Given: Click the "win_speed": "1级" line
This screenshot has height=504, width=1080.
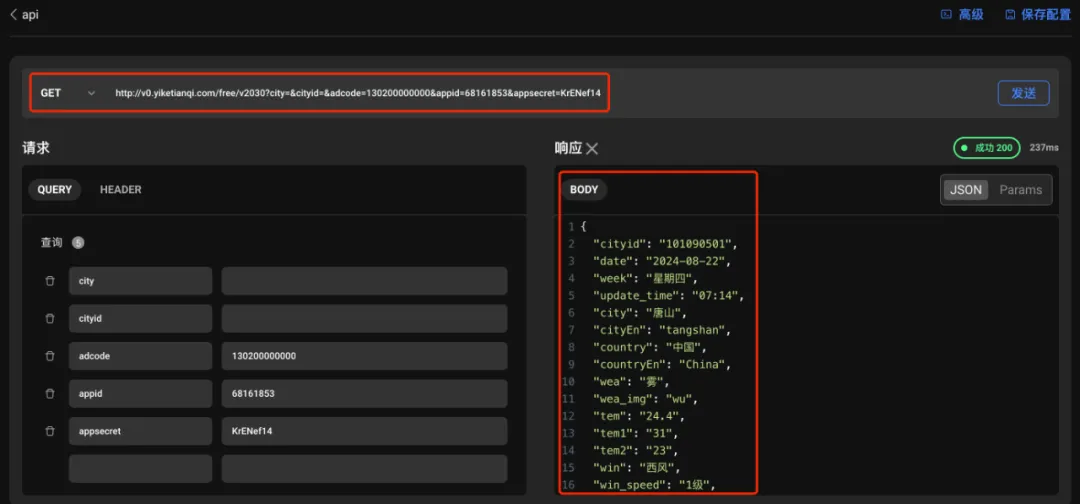Looking at the screenshot, I should coord(655,485).
